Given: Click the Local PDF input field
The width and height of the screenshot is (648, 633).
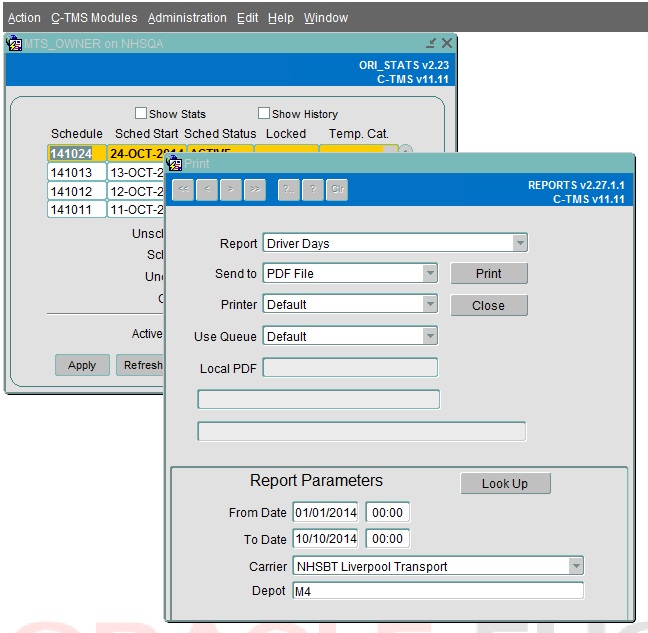Looking at the screenshot, I should click(350, 368).
